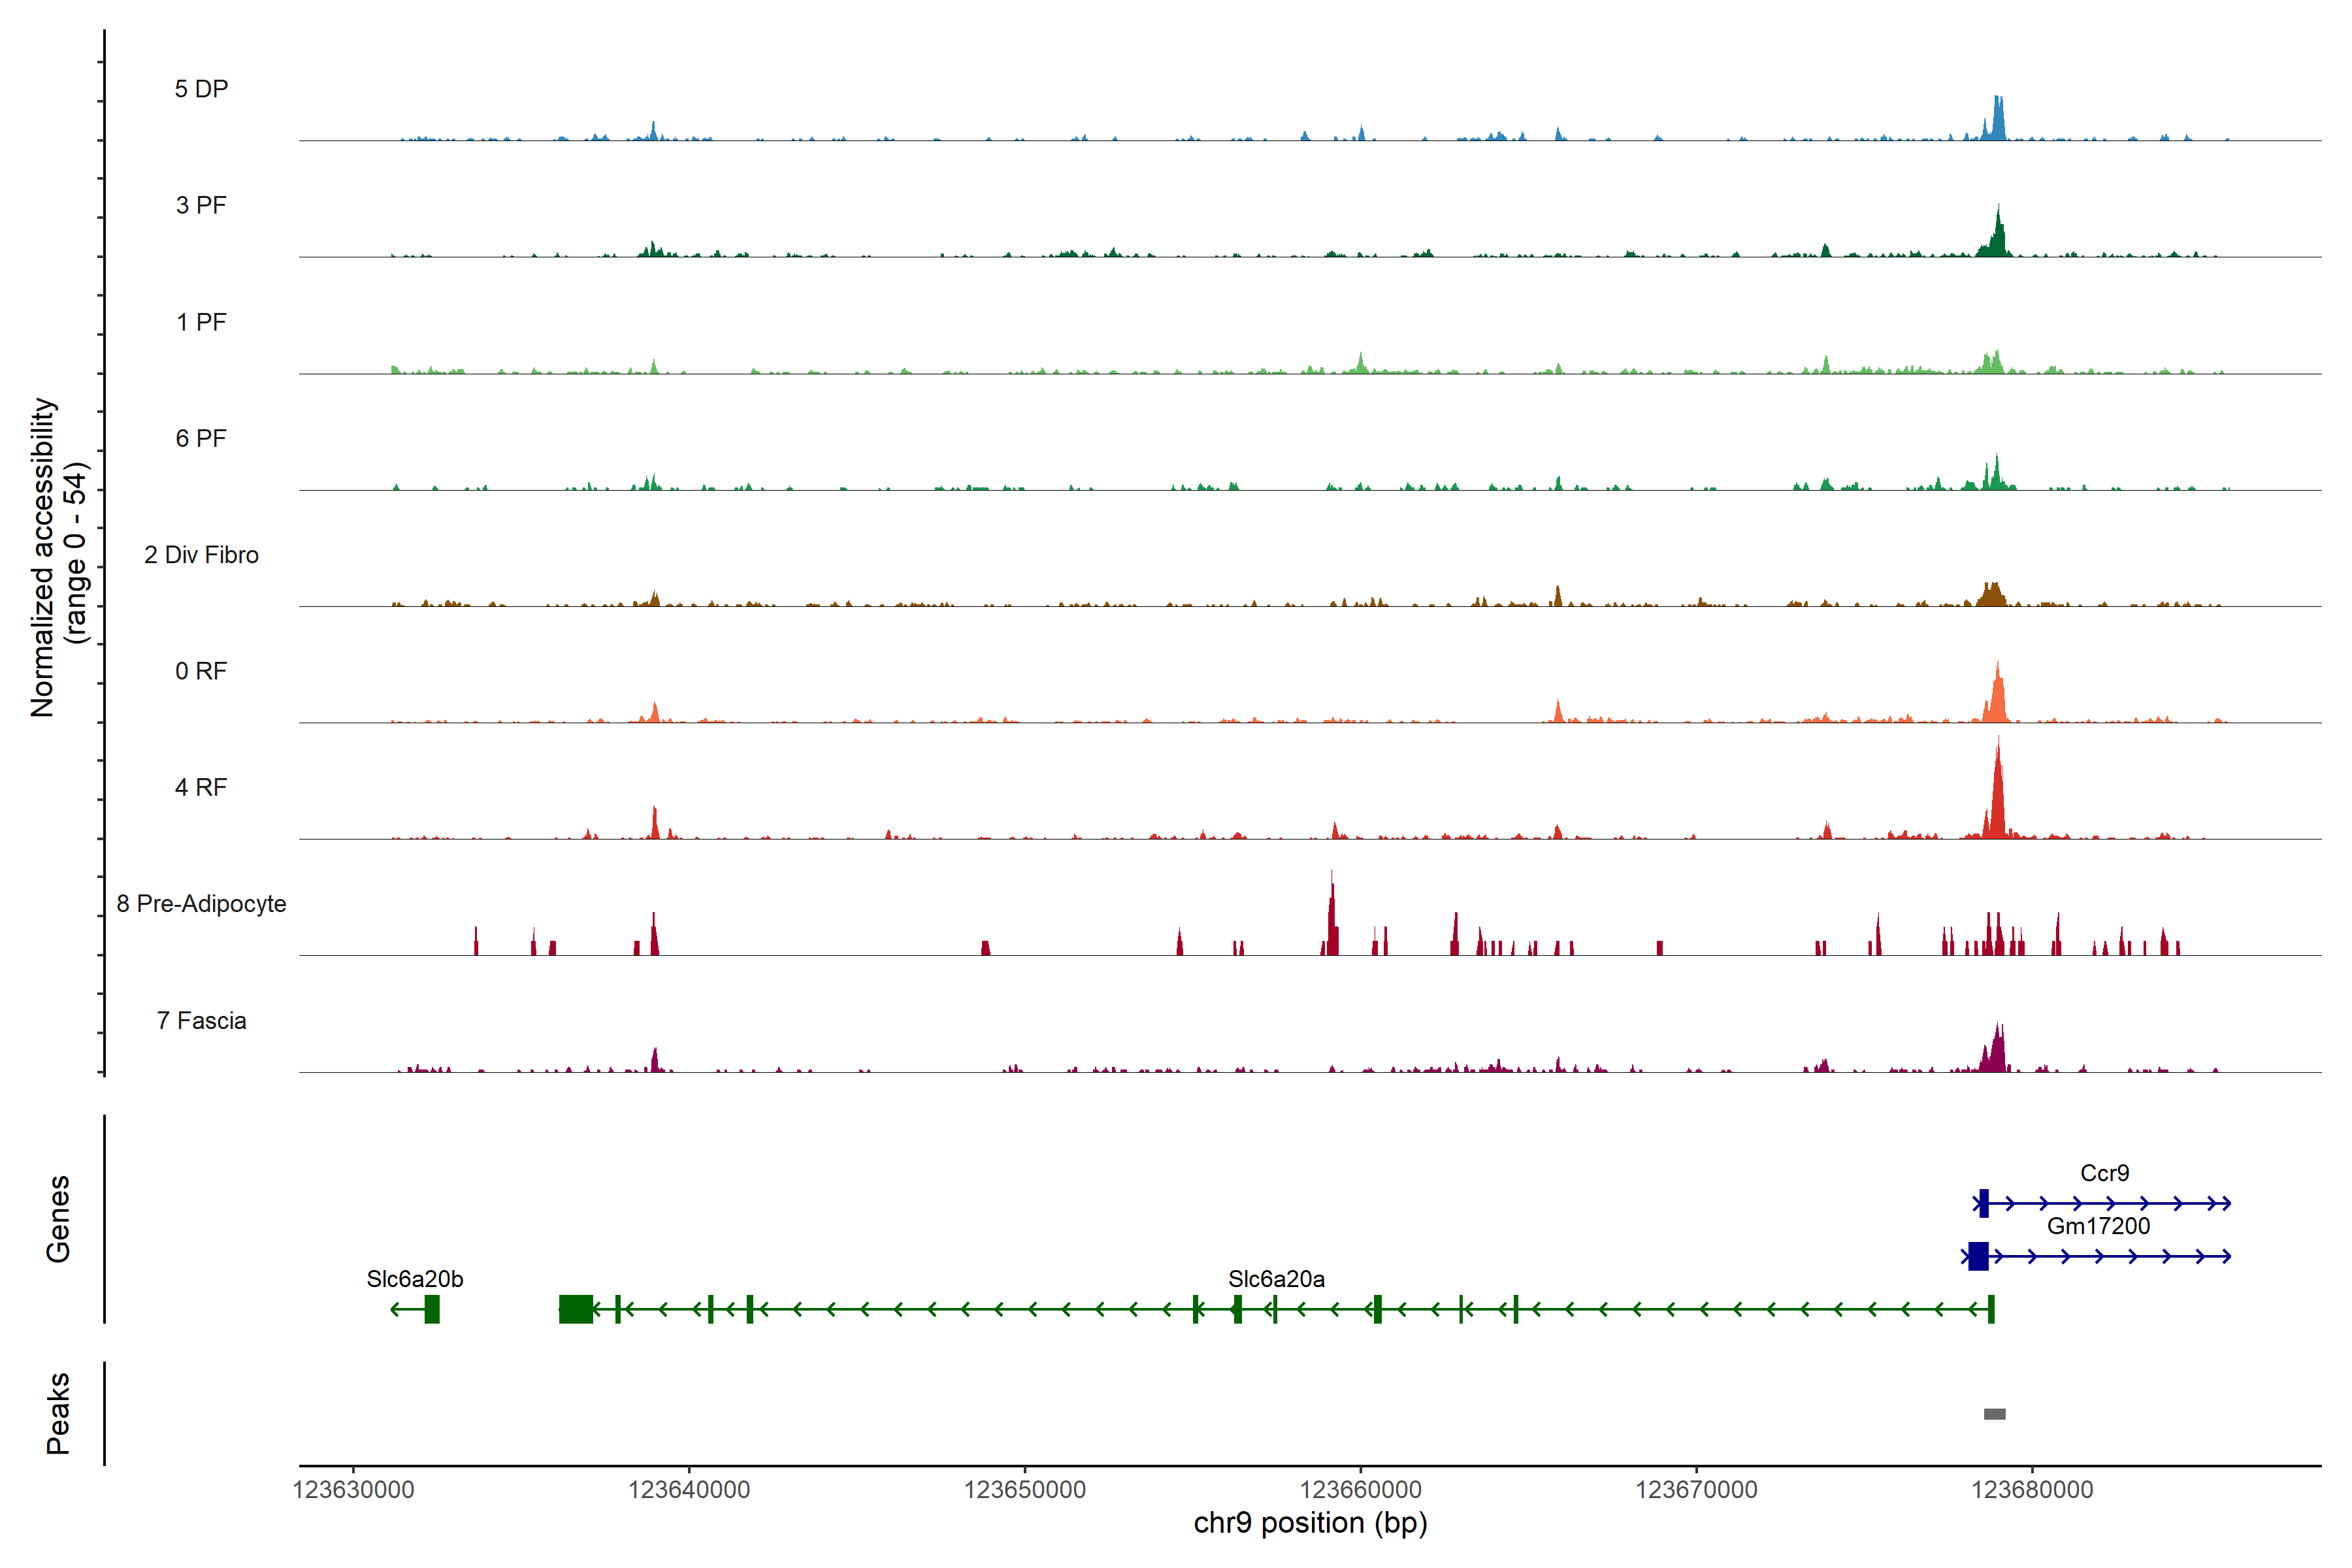Click the 123640000 axis tick label
Image resolution: width=2352 pixels, height=1568 pixels.
(x=689, y=1490)
